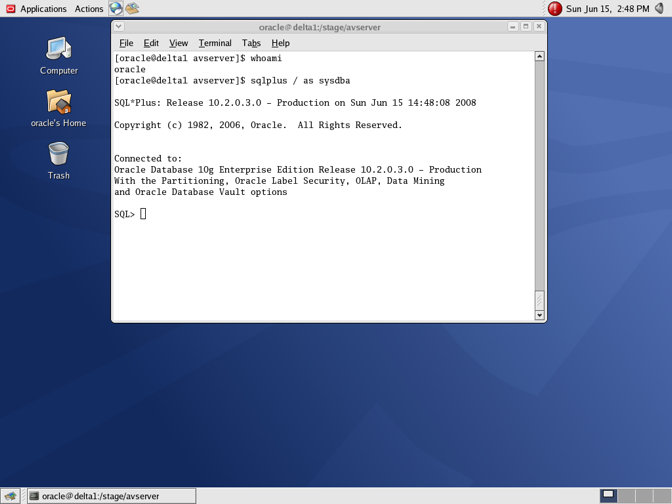The height and width of the screenshot is (504, 672).
Task: Open the terminal window menu dropdown arrow
Action: 119,27
